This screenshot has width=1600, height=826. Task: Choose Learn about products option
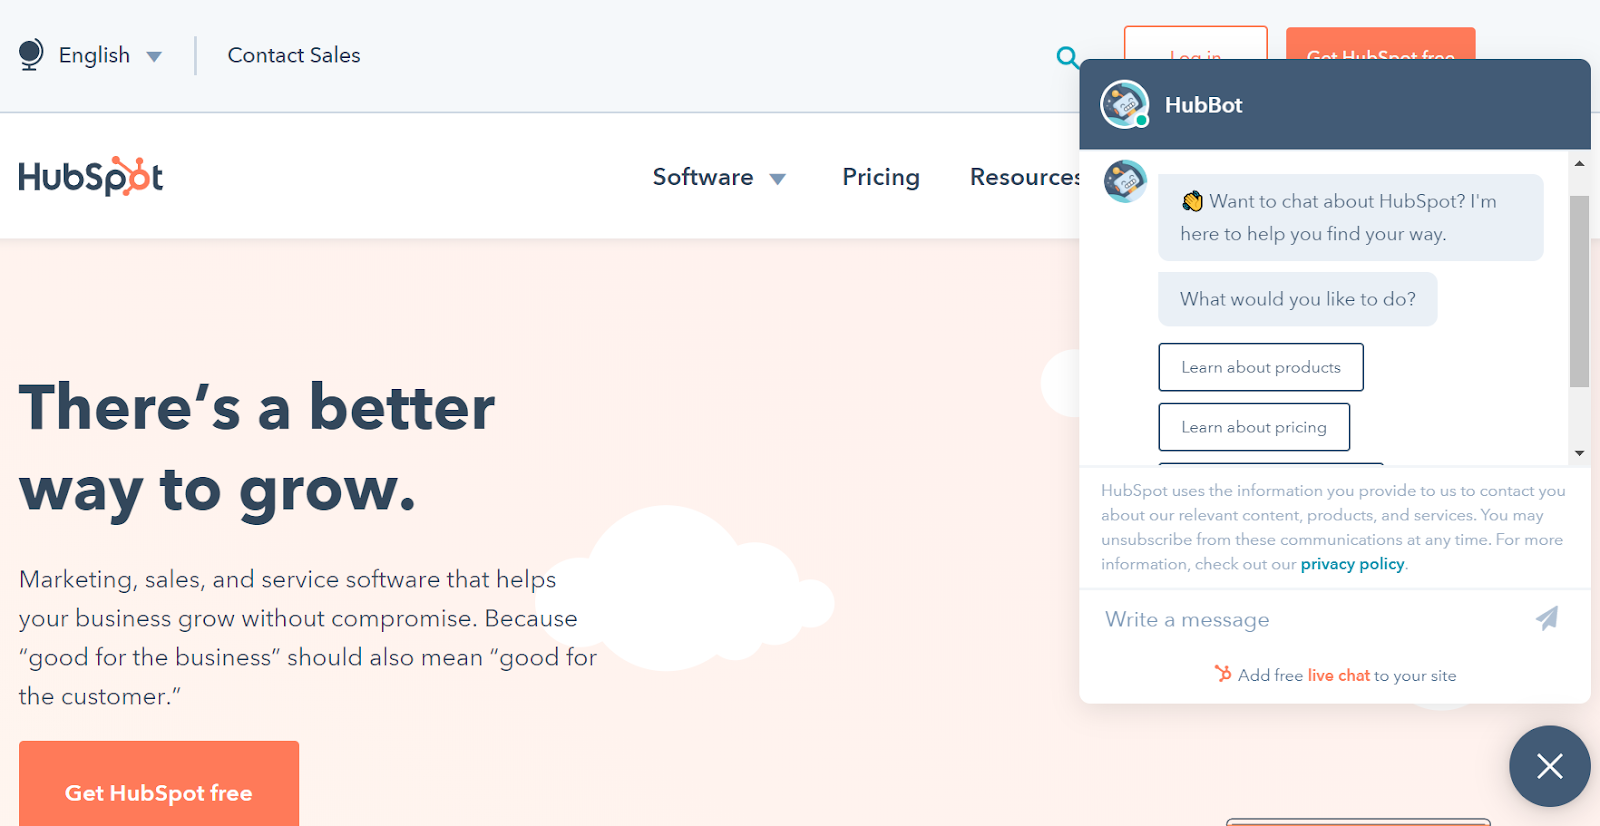tap(1261, 367)
